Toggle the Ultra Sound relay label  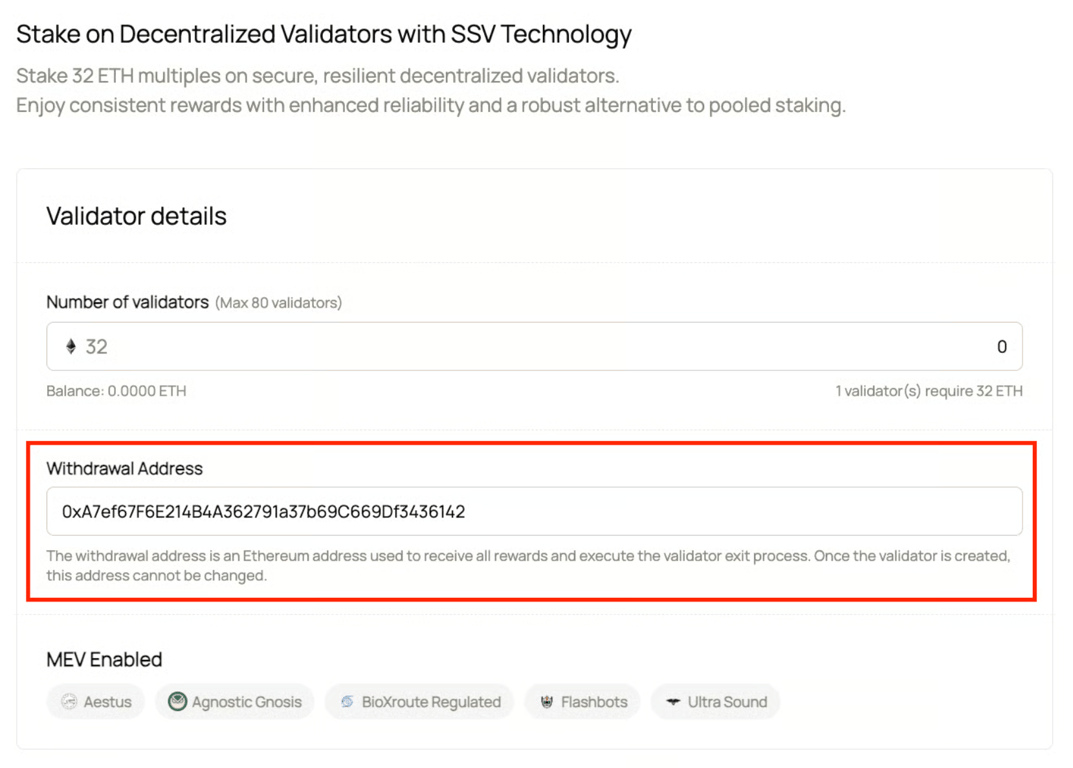point(727,702)
